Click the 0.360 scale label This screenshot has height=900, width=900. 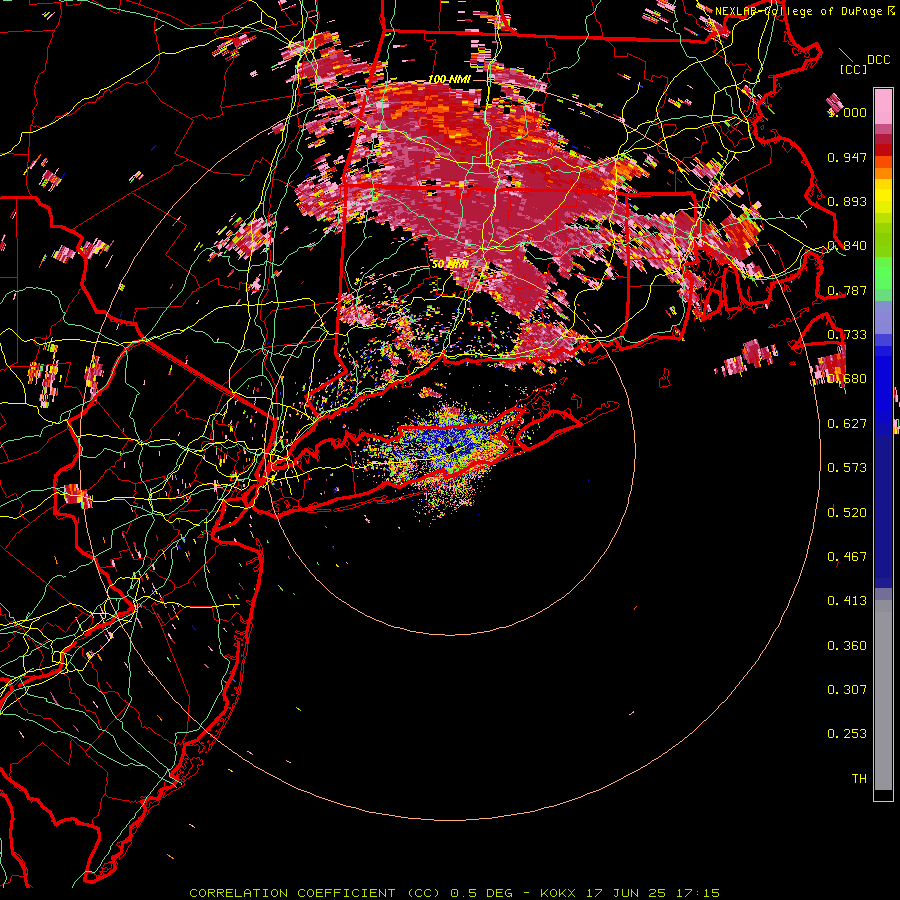[847, 646]
